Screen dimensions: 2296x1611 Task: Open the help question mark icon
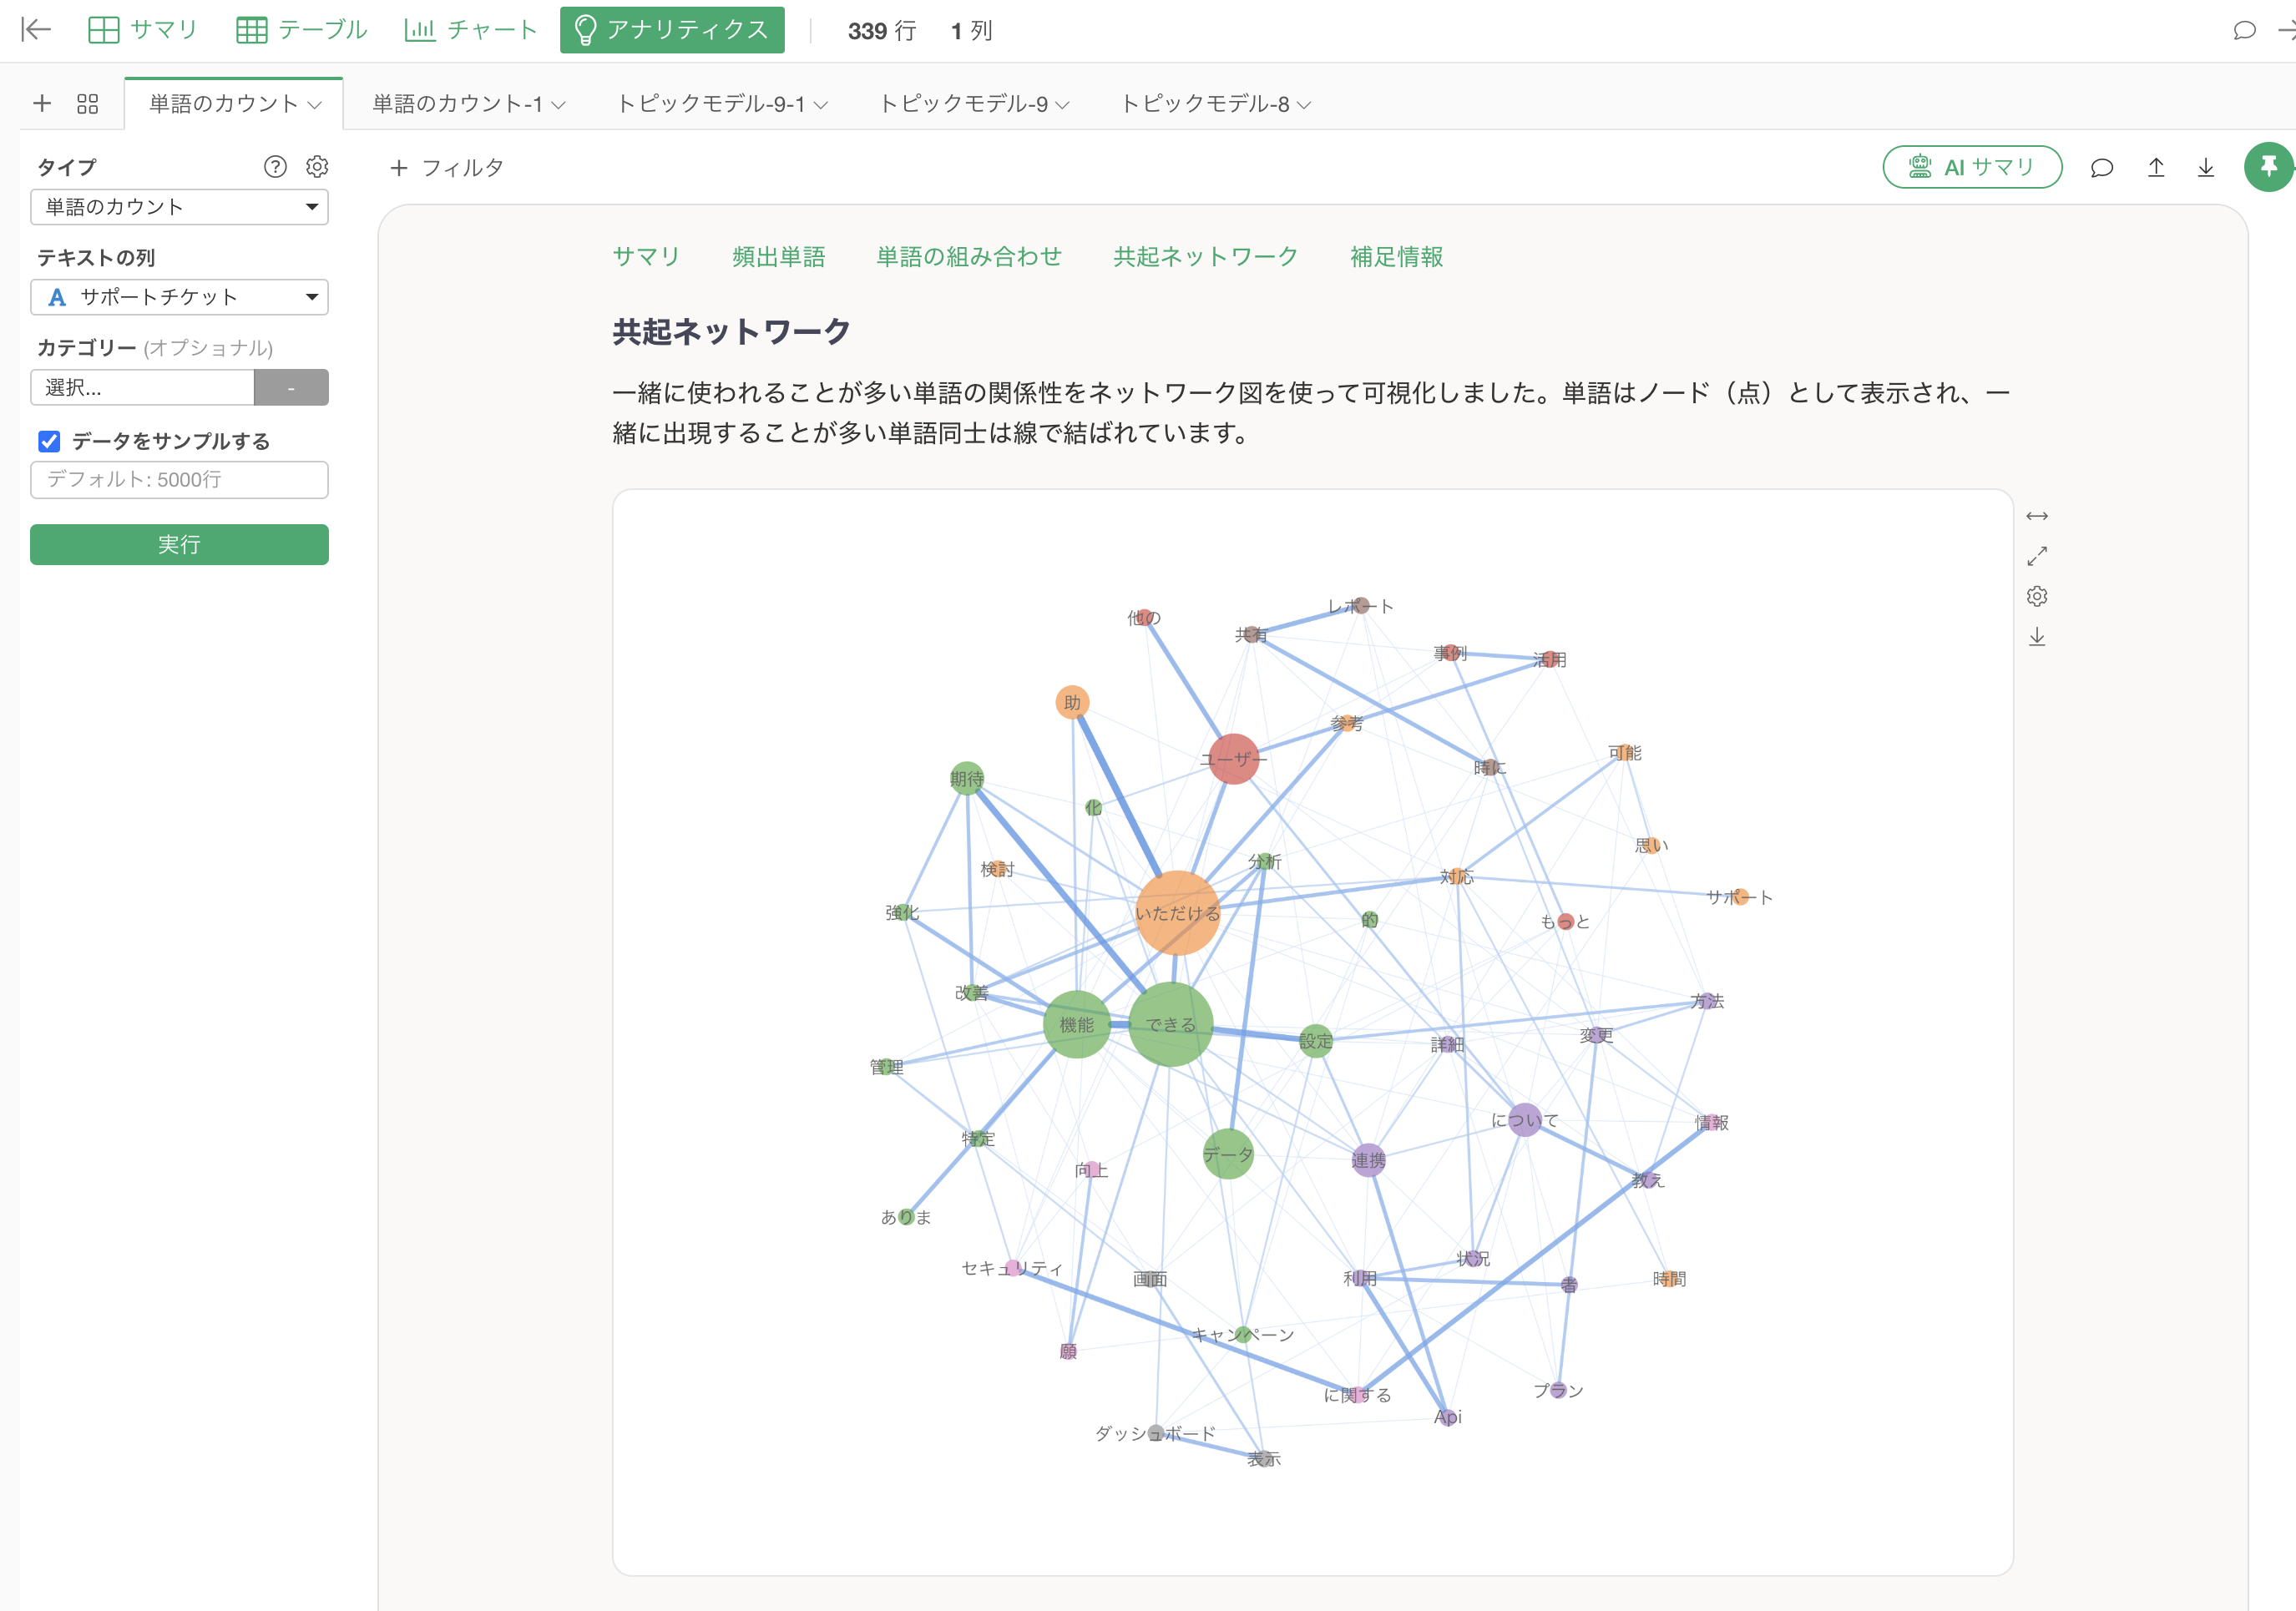[x=275, y=167]
